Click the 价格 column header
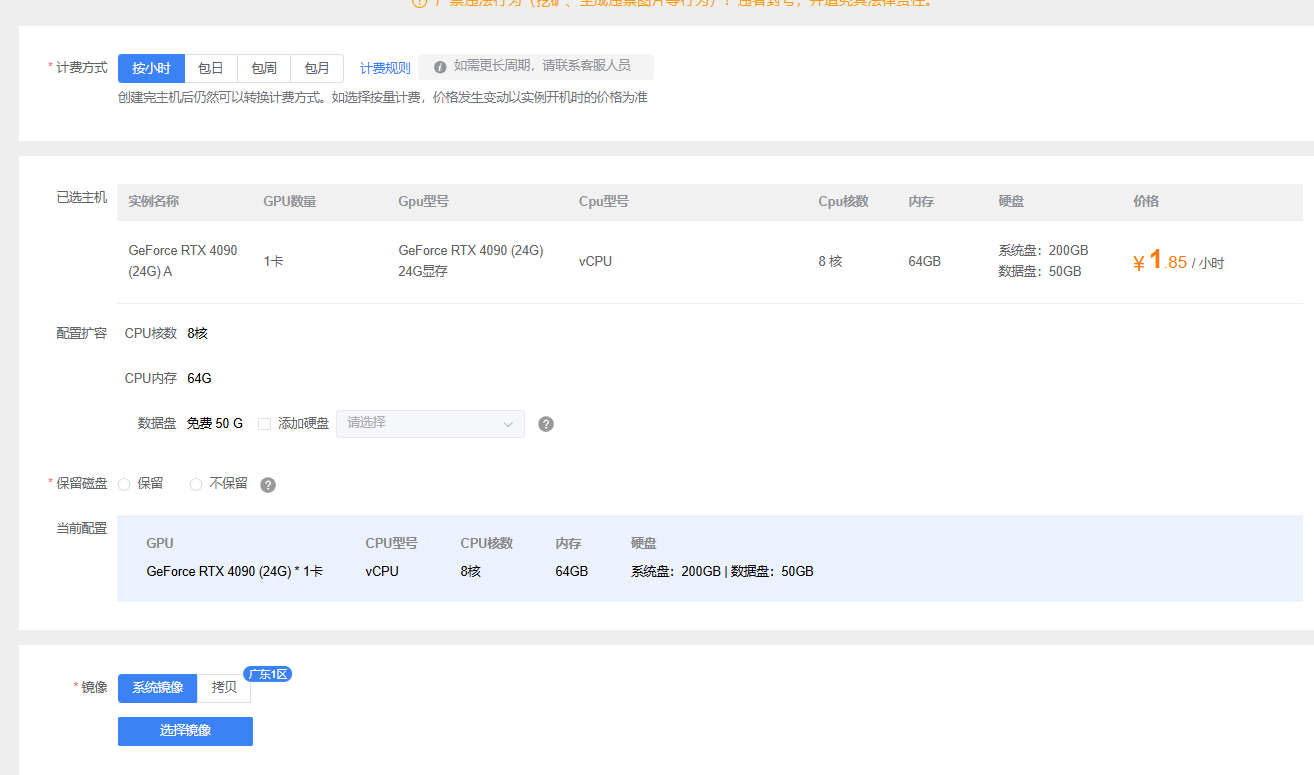The height and width of the screenshot is (775, 1314). pyautogui.click(x=1146, y=201)
